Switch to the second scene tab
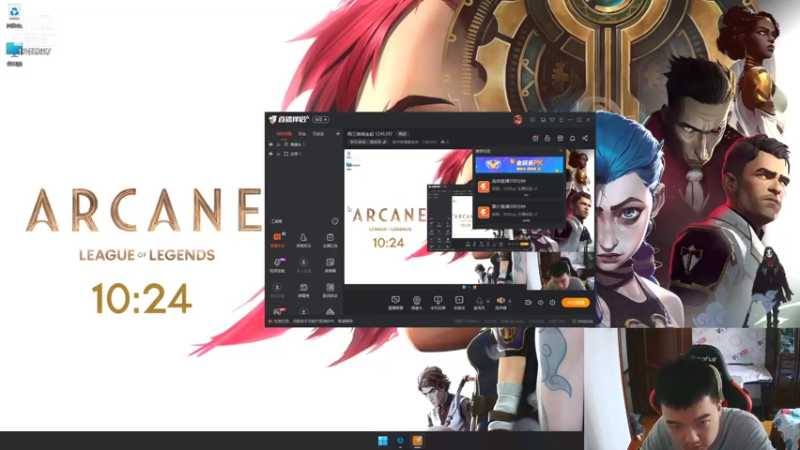 [x=302, y=134]
